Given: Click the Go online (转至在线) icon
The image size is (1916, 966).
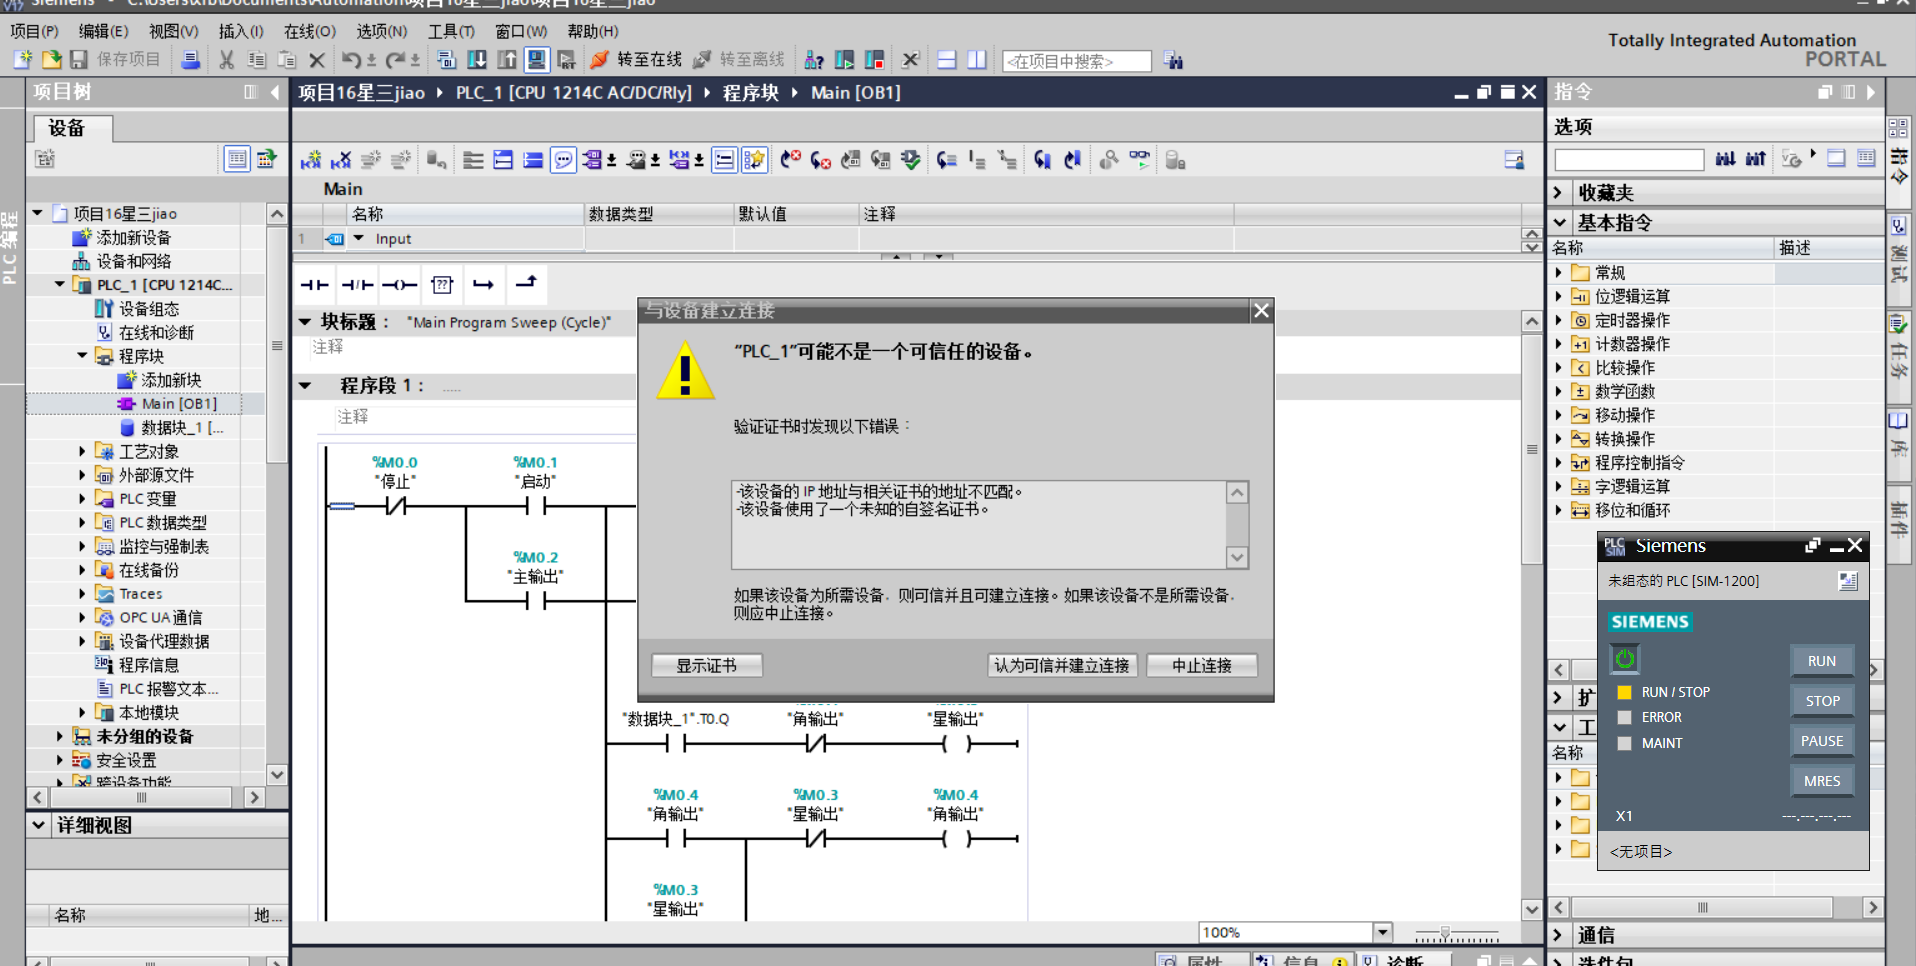Looking at the screenshot, I should (600, 60).
